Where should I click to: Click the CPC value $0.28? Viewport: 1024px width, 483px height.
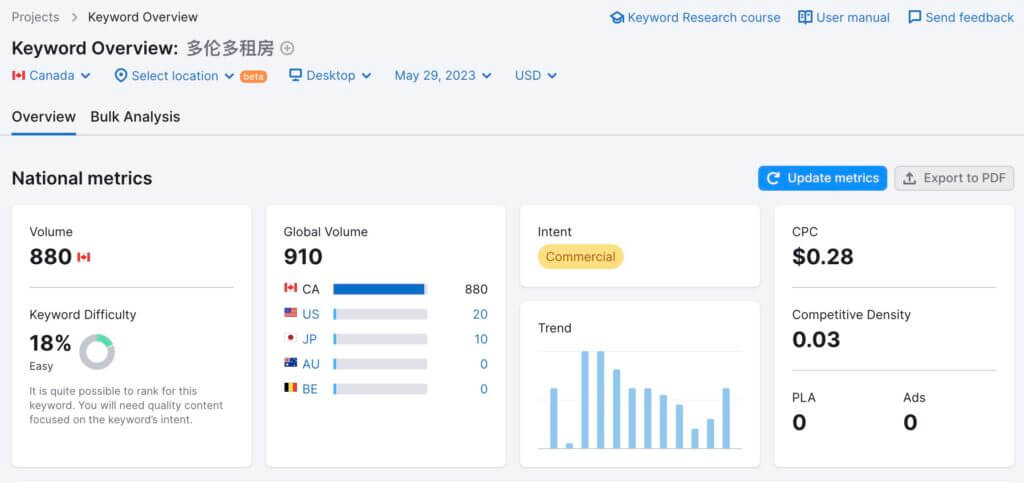tap(823, 257)
